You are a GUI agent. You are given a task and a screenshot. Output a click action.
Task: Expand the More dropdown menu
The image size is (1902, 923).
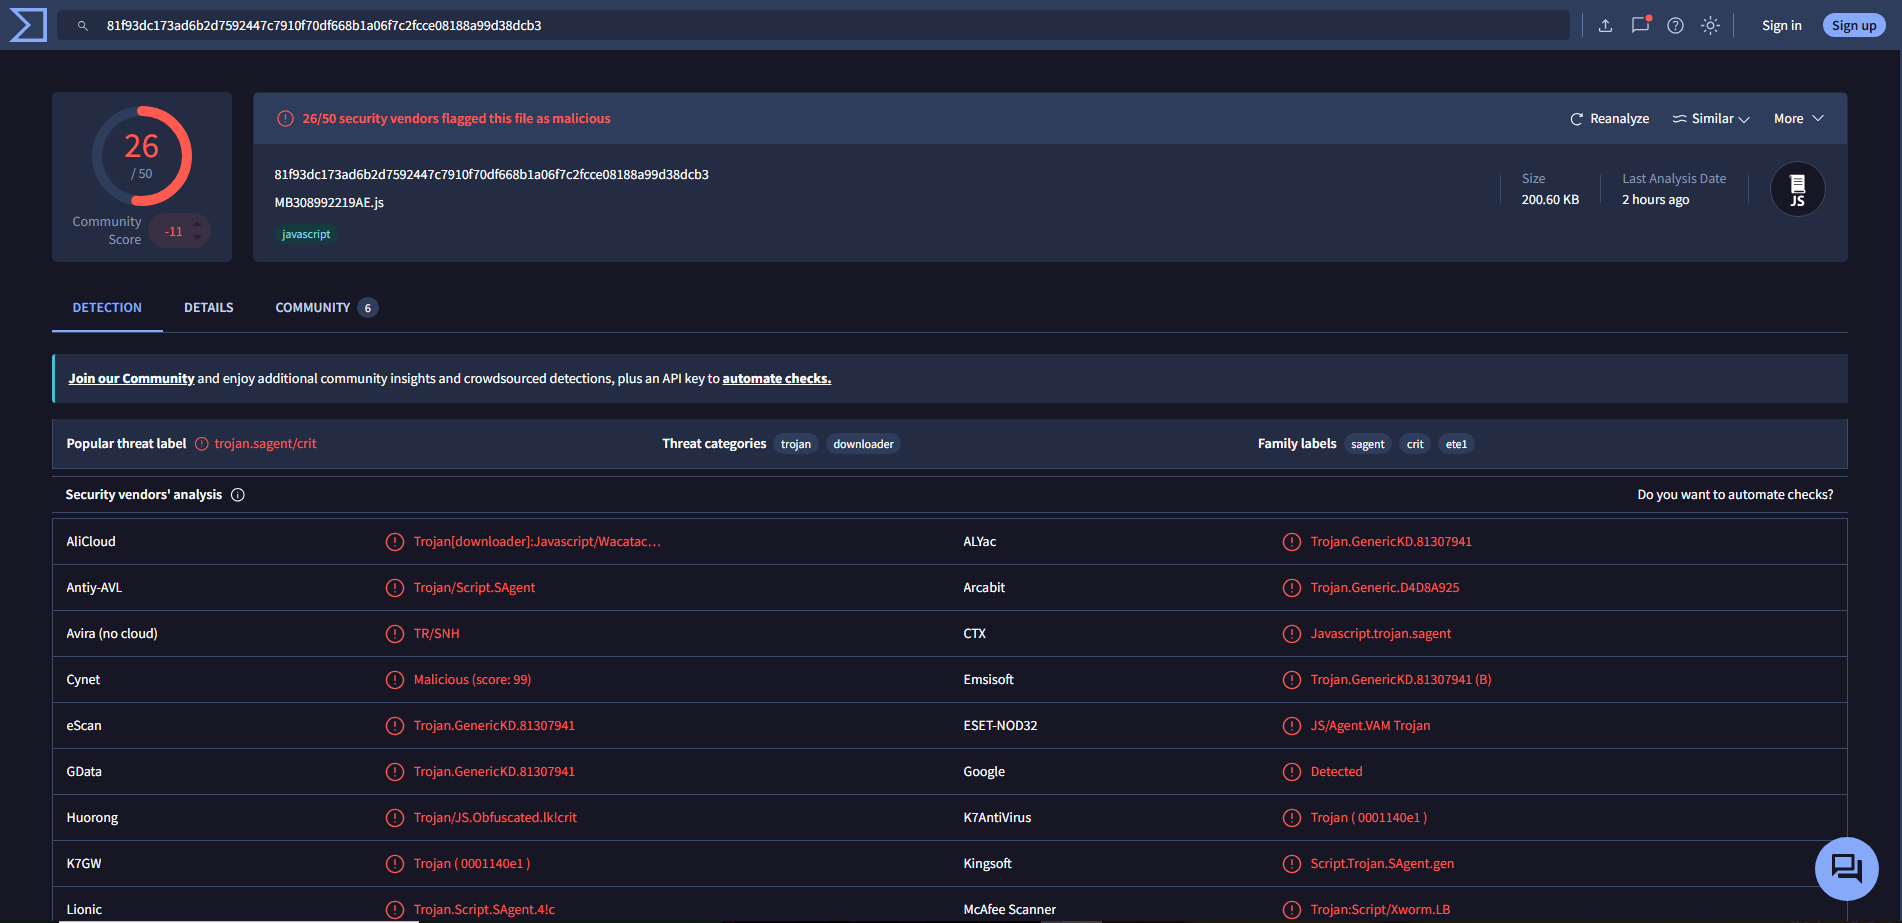click(x=1798, y=119)
